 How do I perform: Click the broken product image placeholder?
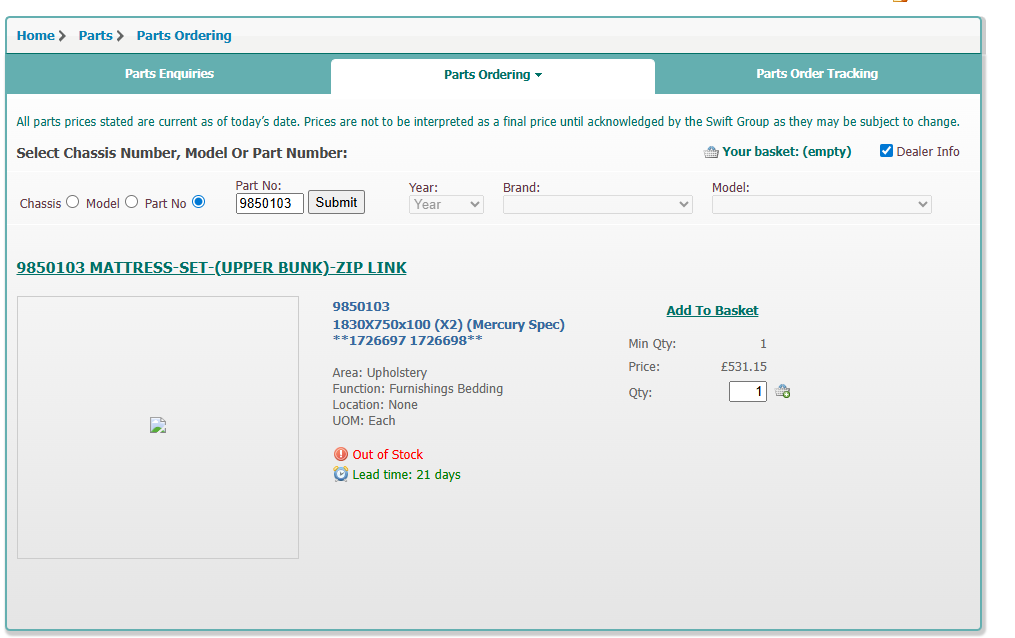tap(158, 425)
